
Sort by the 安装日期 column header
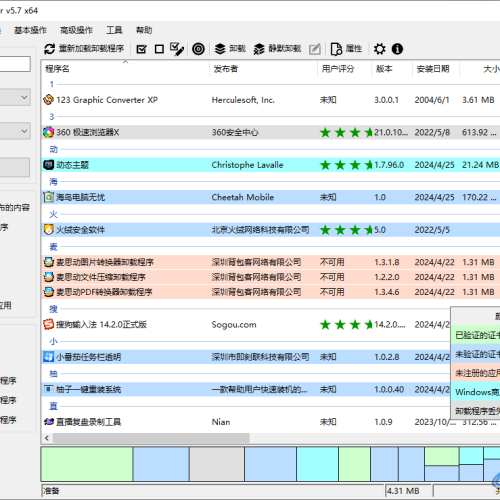click(436, 69)
